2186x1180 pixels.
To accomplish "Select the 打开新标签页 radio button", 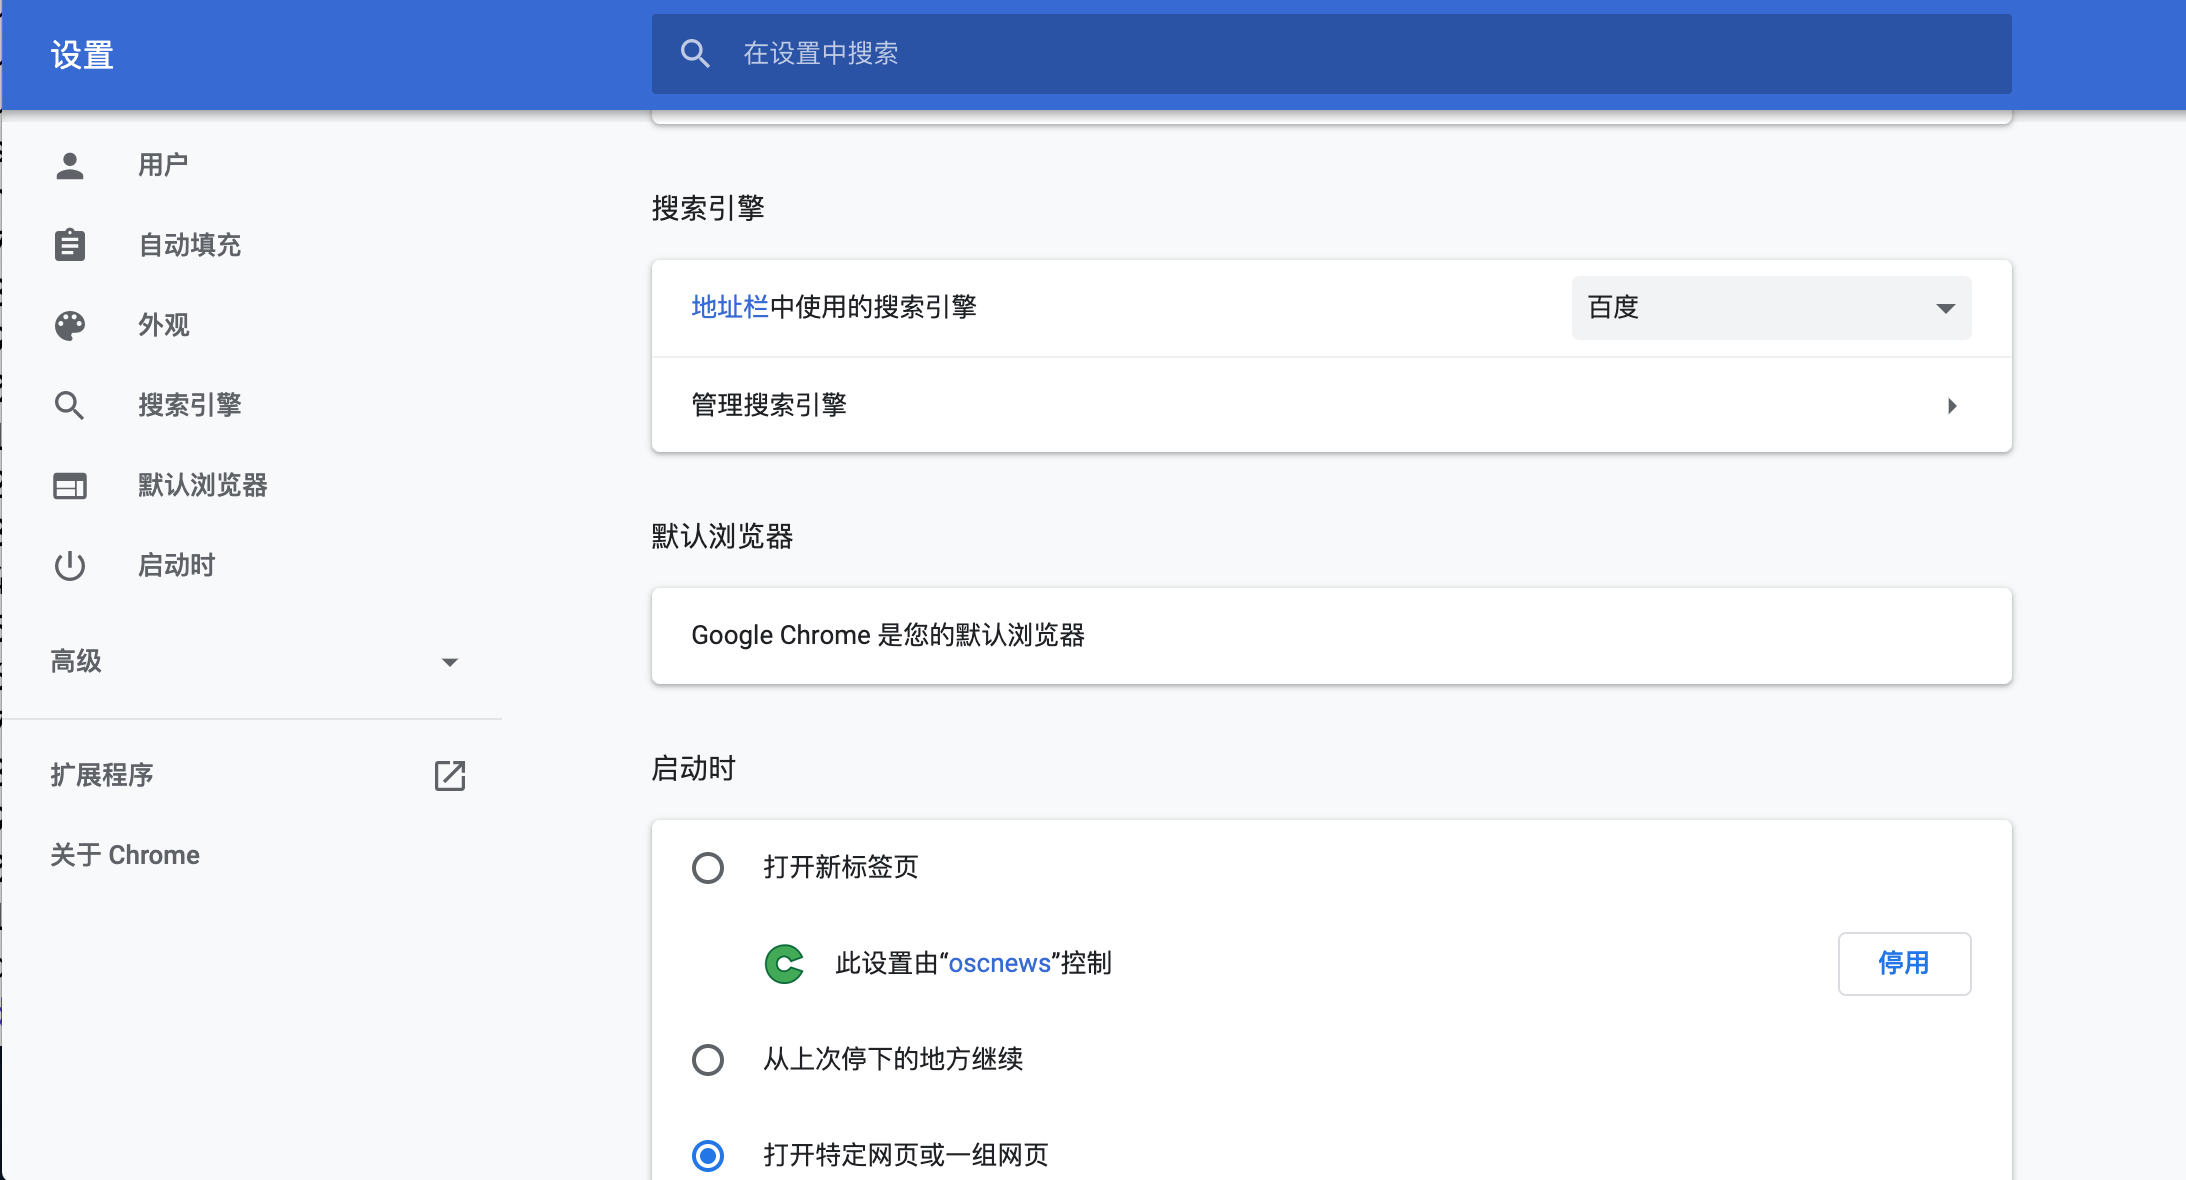I will [x=708, y=868].
